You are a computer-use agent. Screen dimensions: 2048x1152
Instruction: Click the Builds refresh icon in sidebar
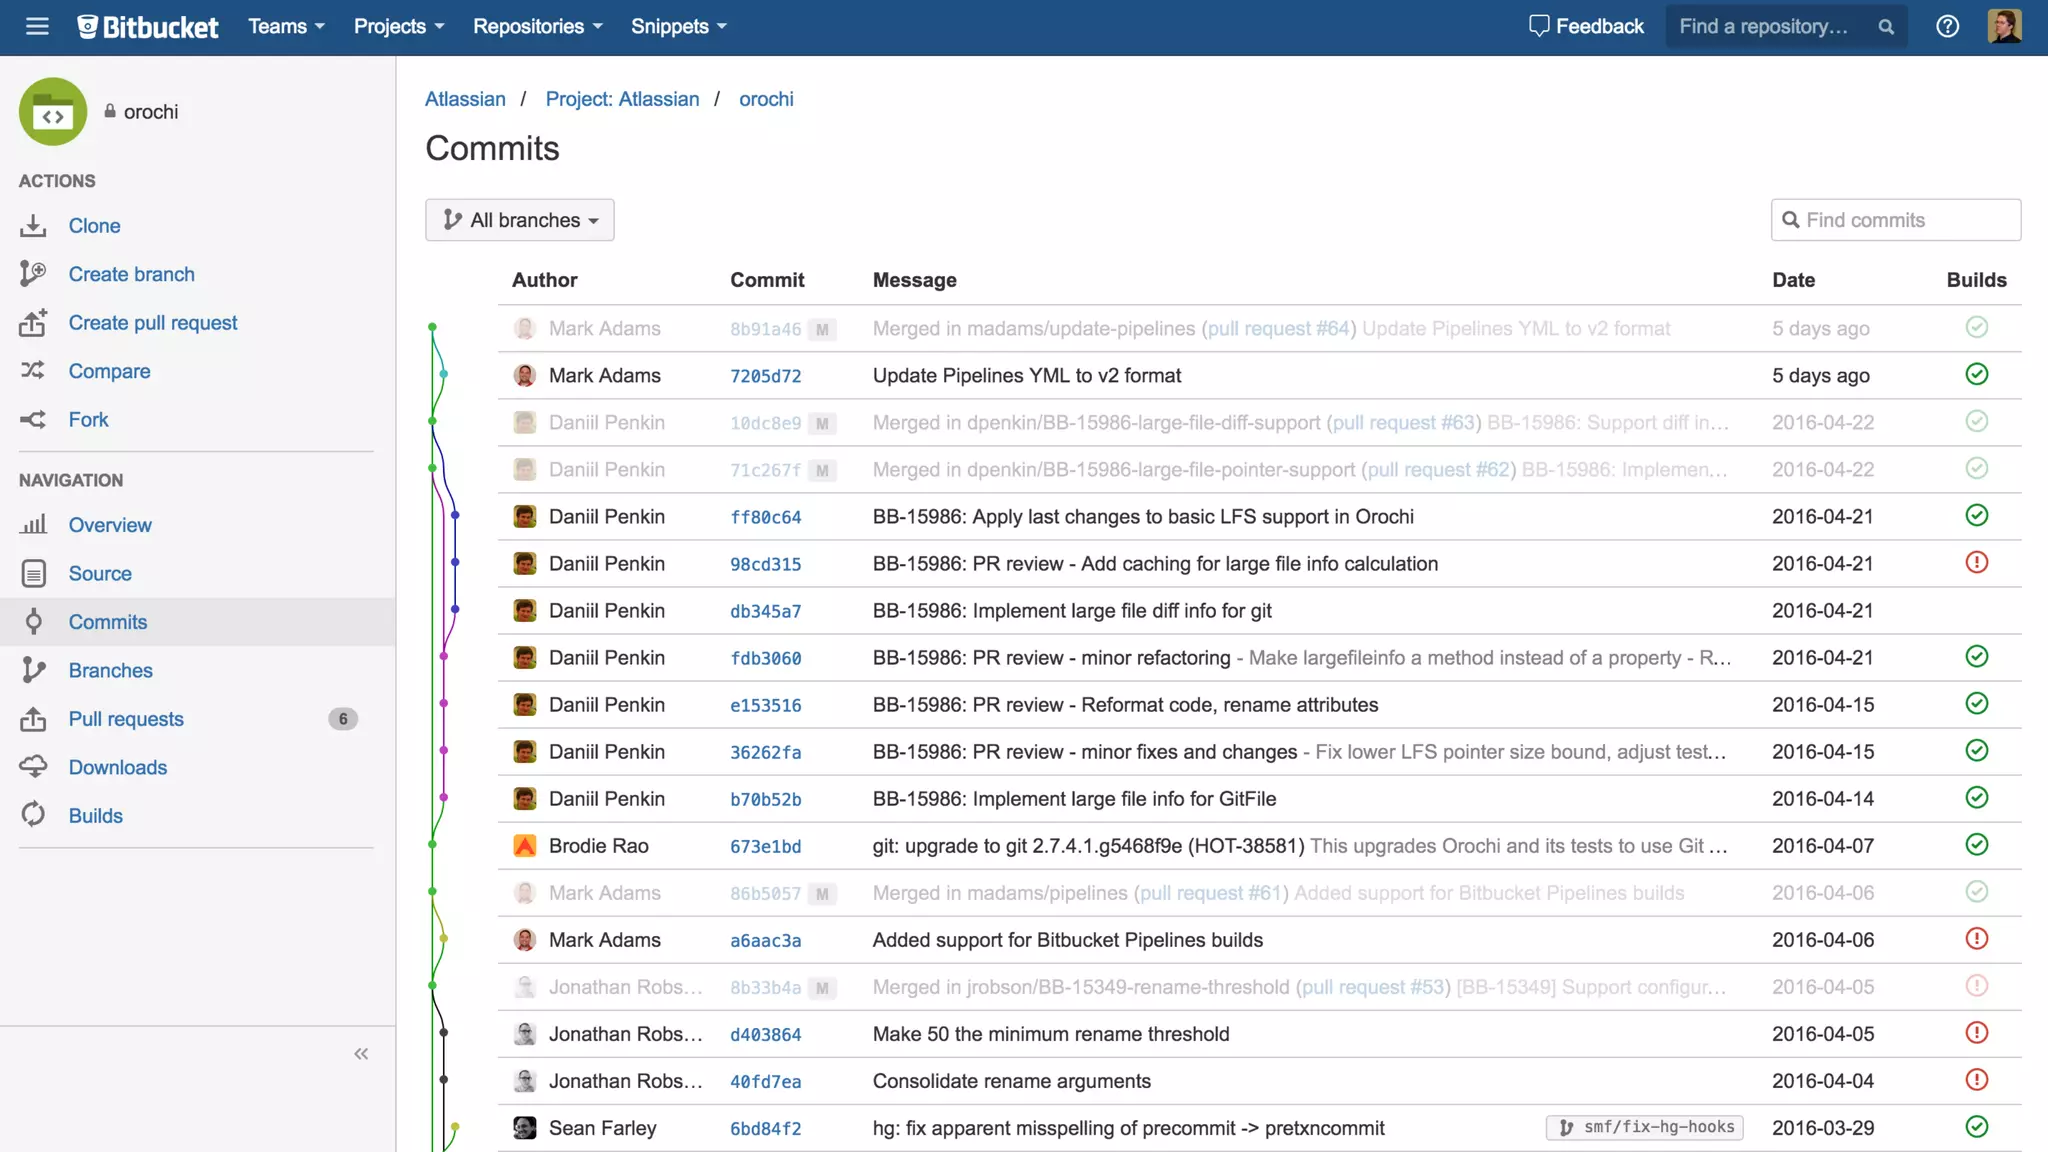tap(33, 815)
